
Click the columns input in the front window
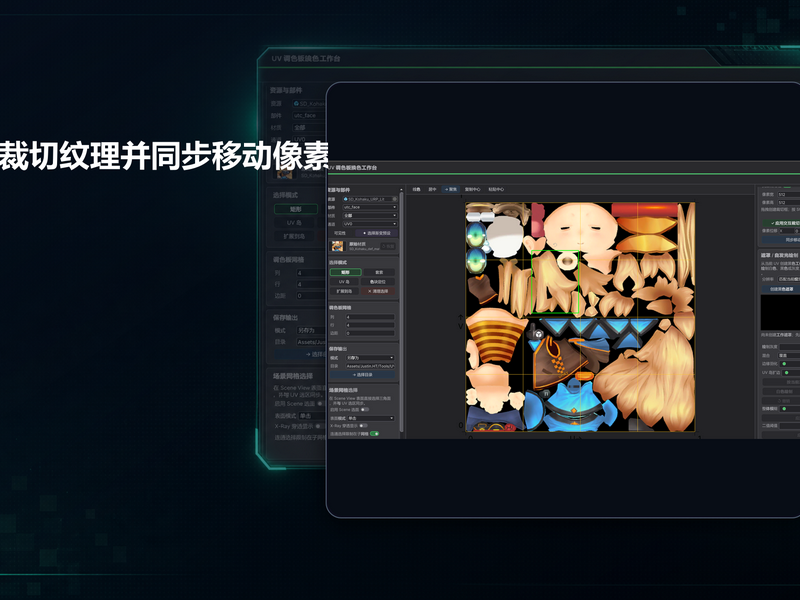pos(370,317)
